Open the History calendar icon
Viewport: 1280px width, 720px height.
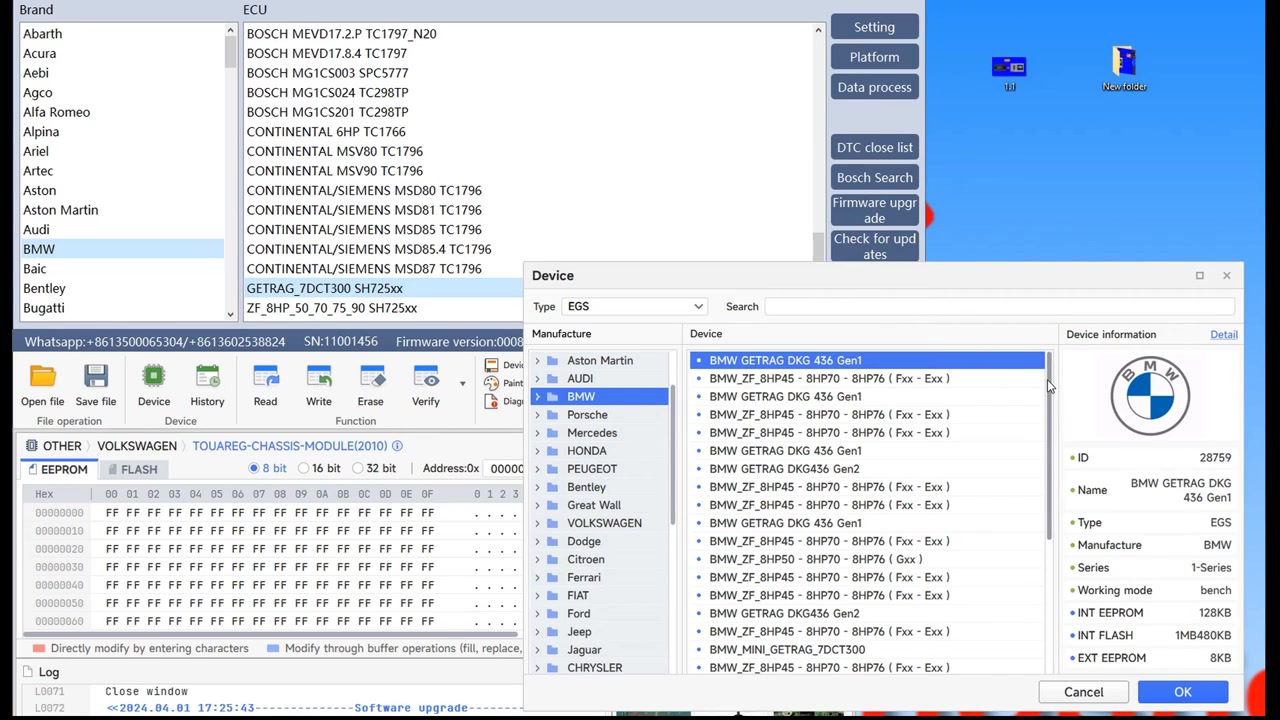(x=207, y=377)
